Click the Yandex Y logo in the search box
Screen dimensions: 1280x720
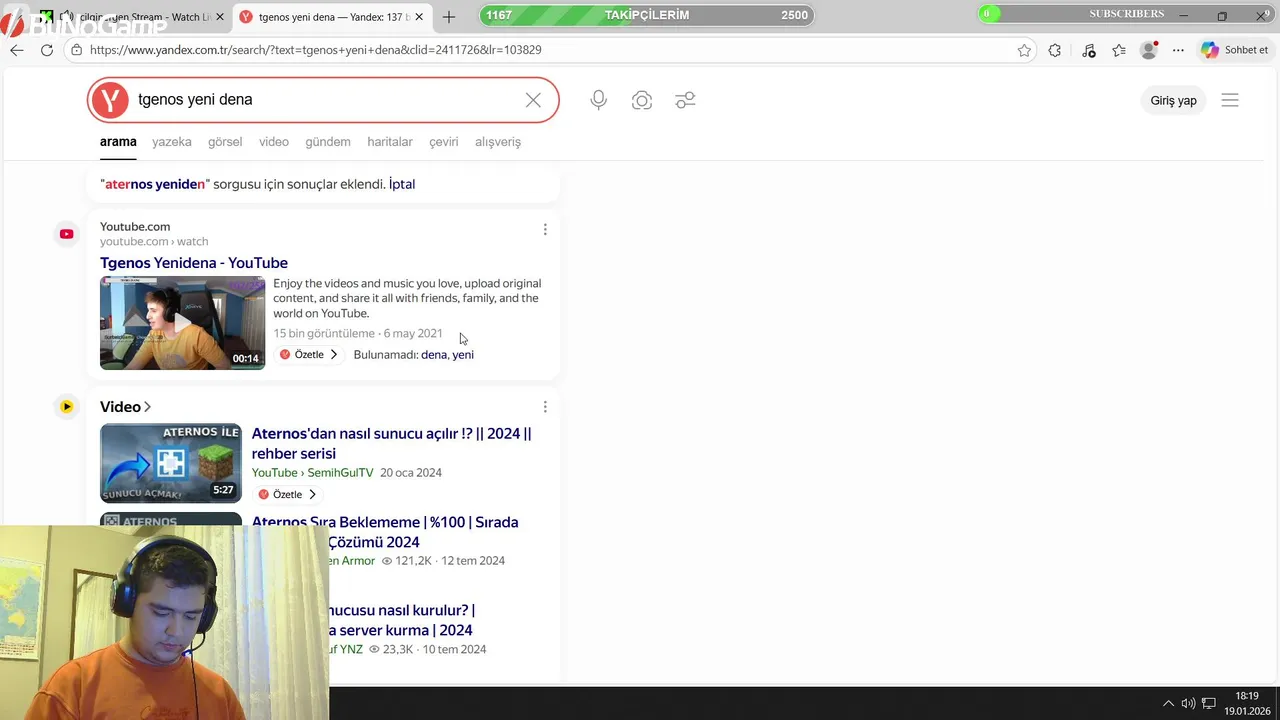tap(110, 100)
